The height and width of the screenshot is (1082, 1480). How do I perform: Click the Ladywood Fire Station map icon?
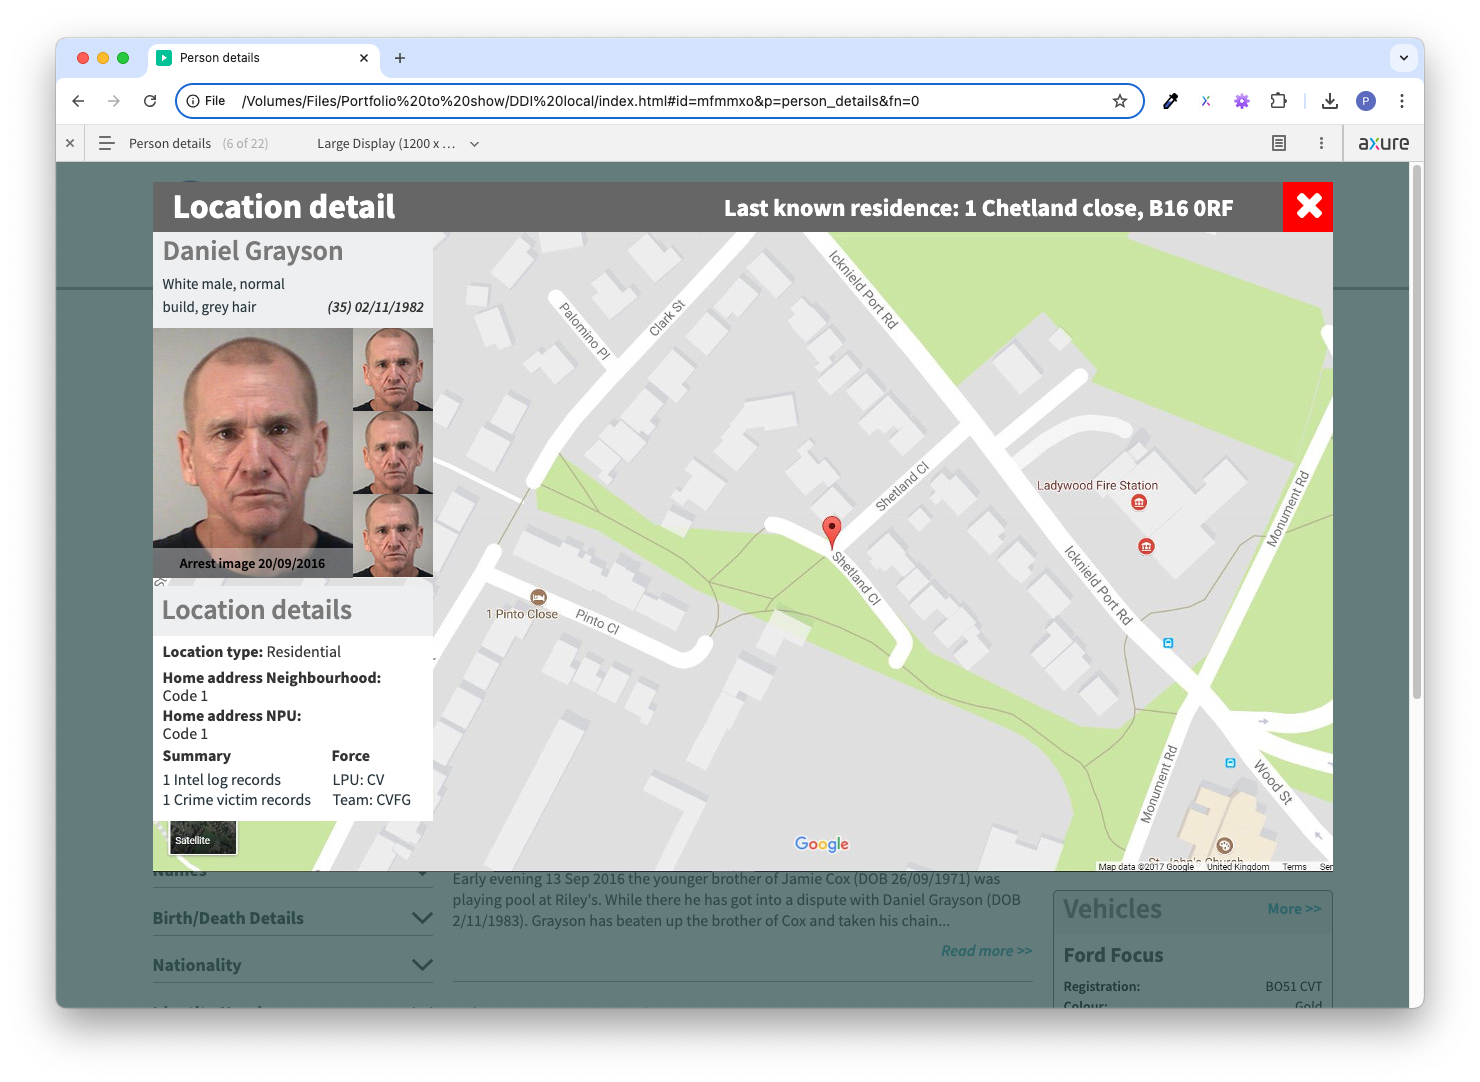click(x=1138, y=503)
